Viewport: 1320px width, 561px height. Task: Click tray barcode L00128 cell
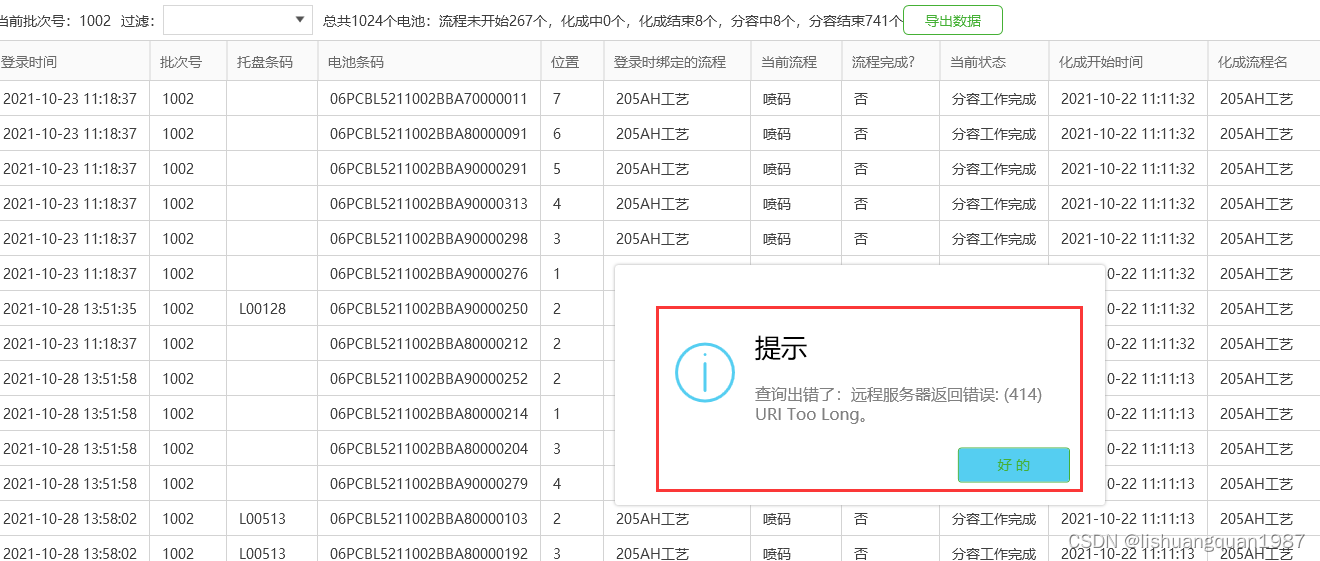point(262,309)
